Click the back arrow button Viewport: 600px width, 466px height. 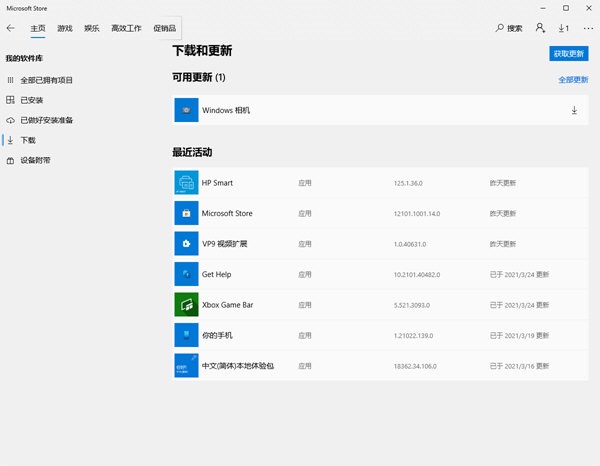11,28
